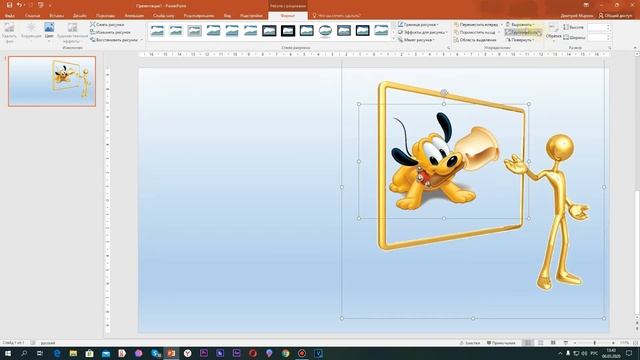
Task: Click the Redo icon in quick access toolbar
Action: 31,5
